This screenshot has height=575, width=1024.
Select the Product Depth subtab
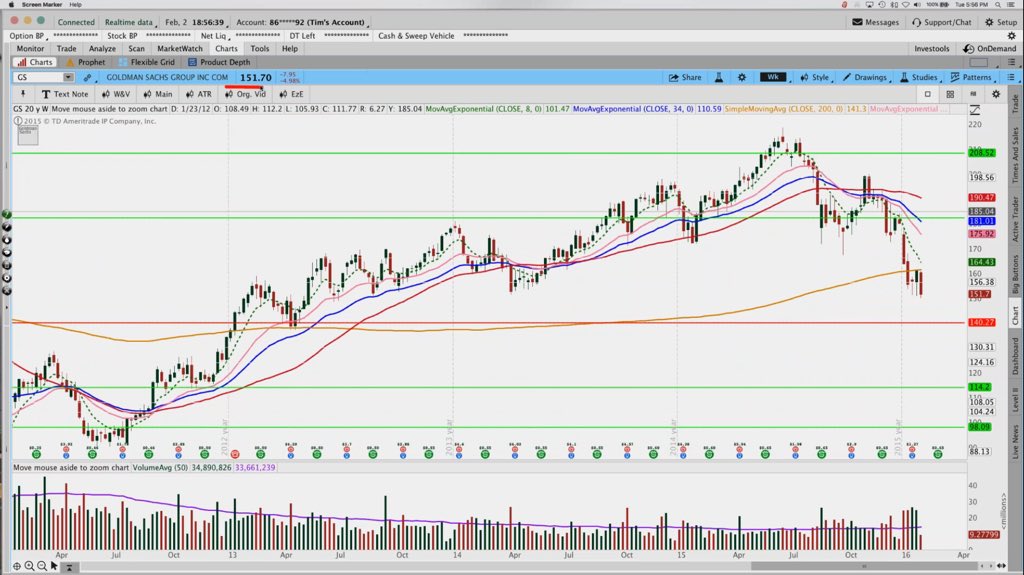(x=219, y=62)
